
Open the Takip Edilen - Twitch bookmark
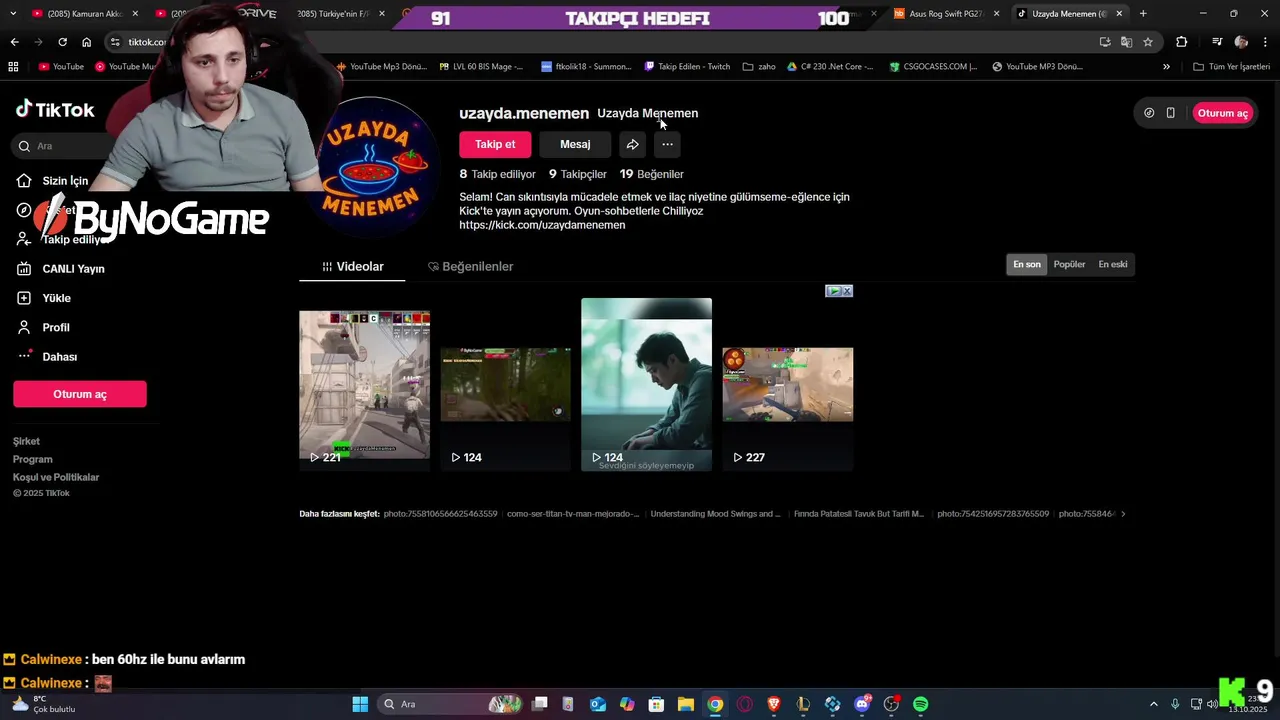[687, 67]
